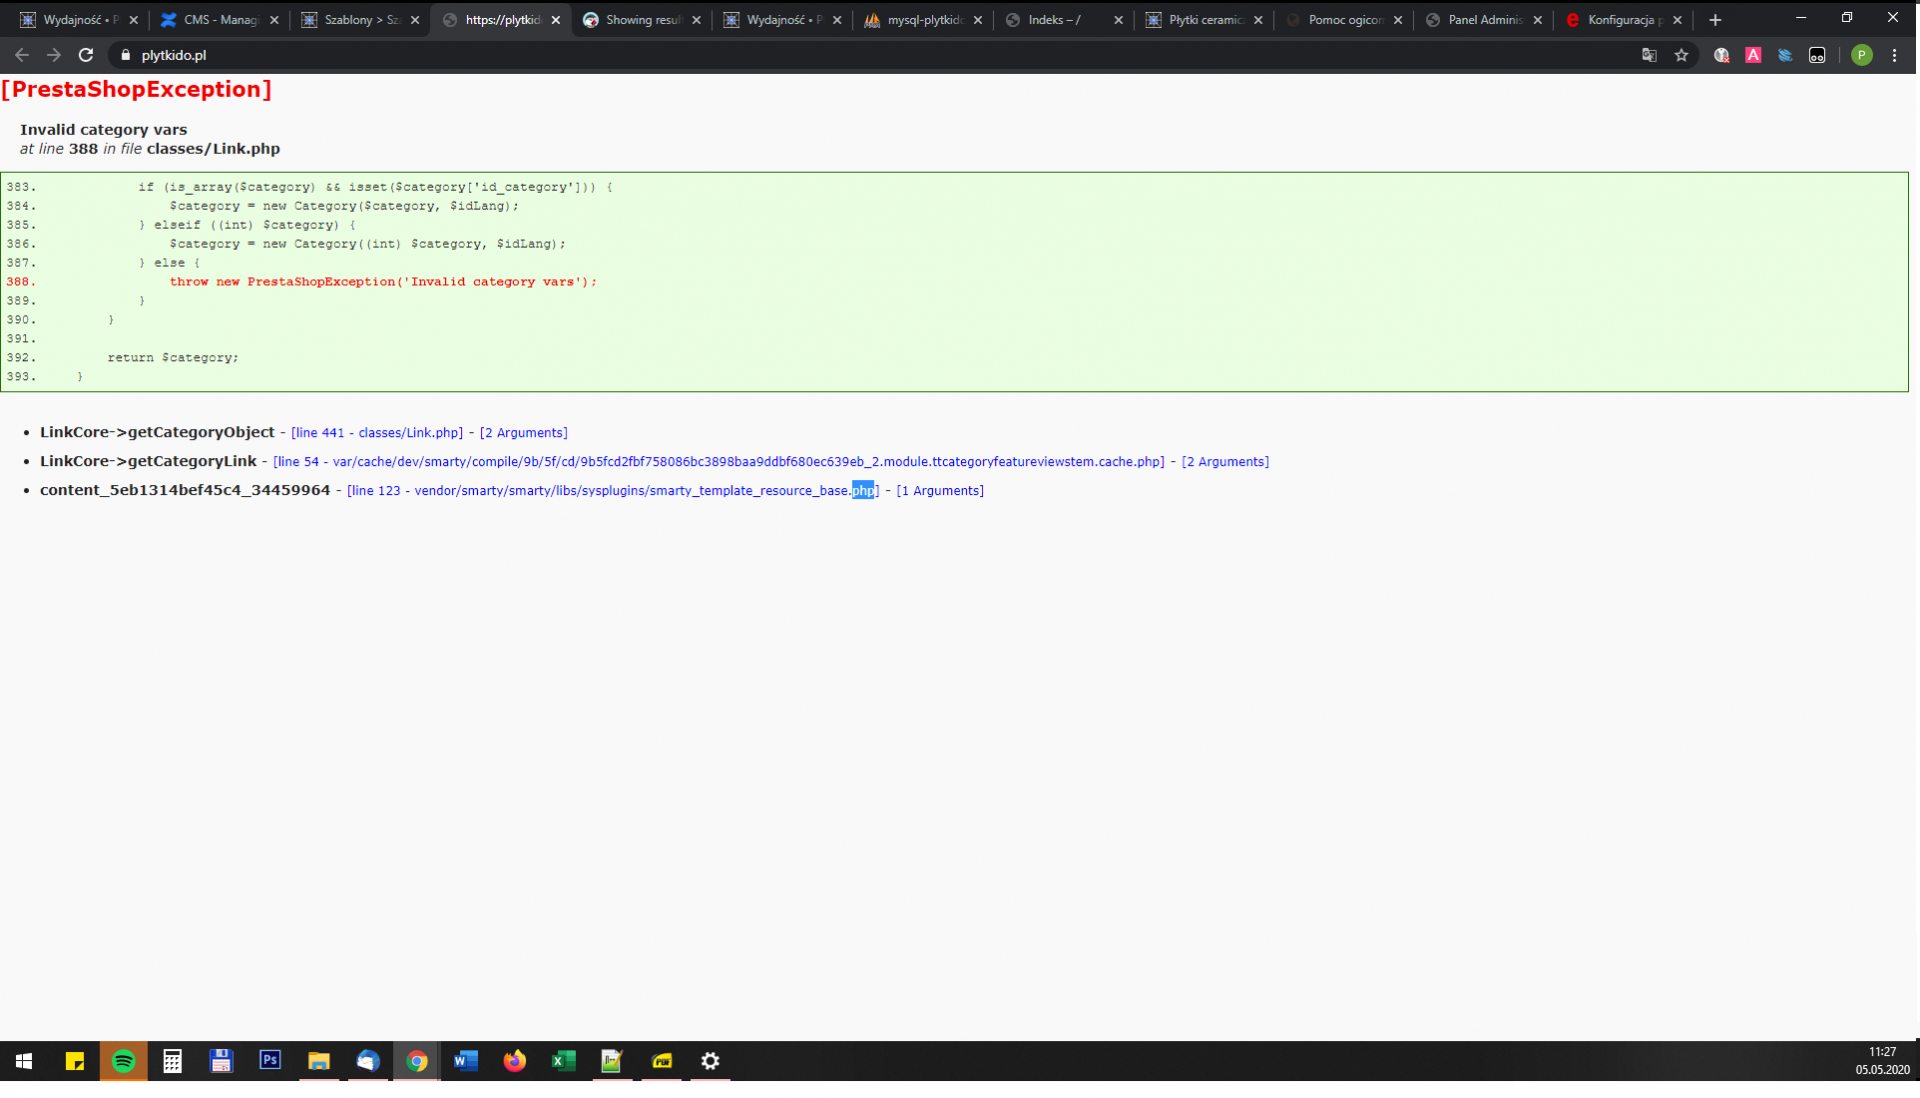Open the Chrome three-dot menu

coord(1894,55)
